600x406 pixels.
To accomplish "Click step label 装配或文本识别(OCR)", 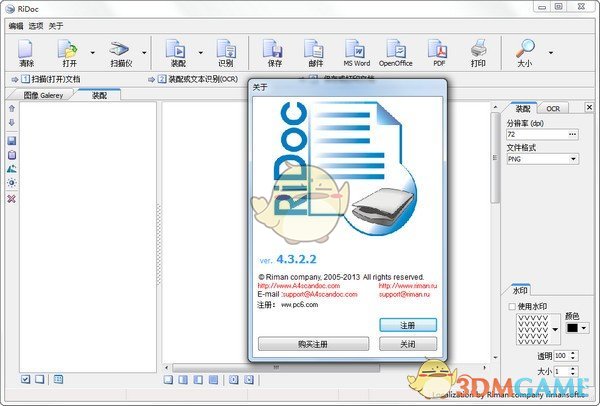I will click(203, 79).
